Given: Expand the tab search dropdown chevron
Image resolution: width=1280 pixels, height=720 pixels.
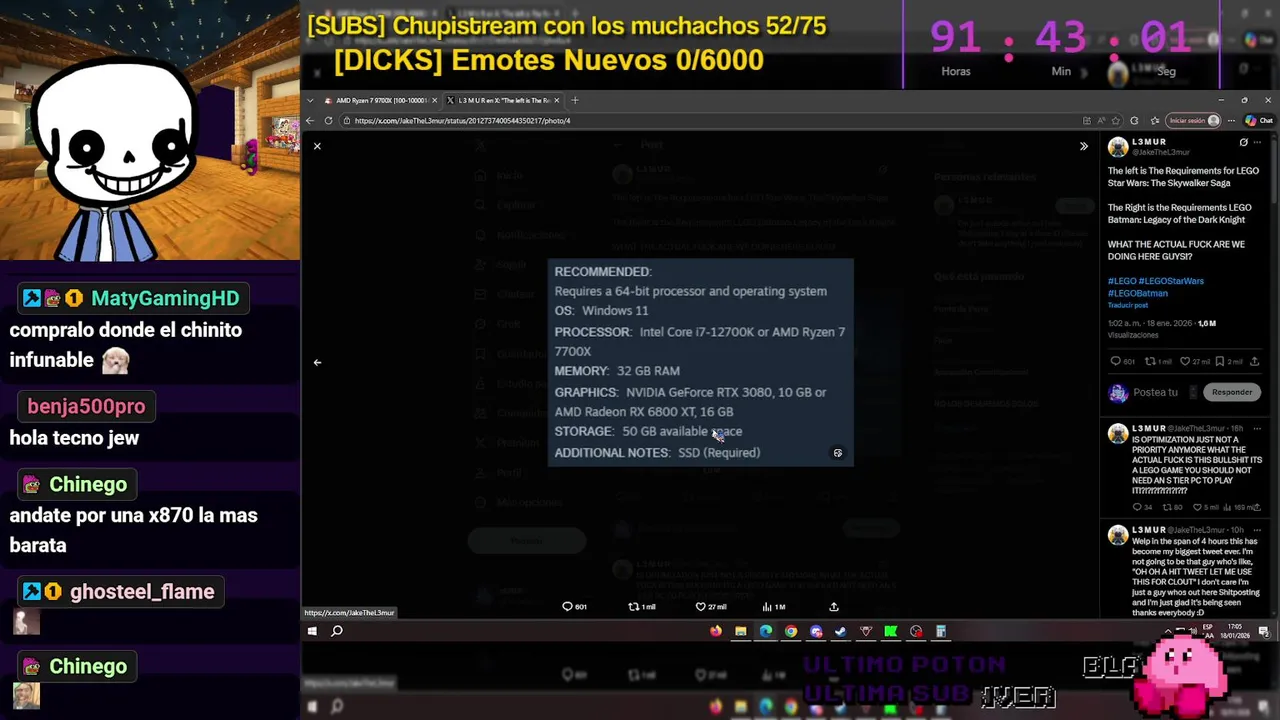Looking at the screenshot, I should point(311,100).
